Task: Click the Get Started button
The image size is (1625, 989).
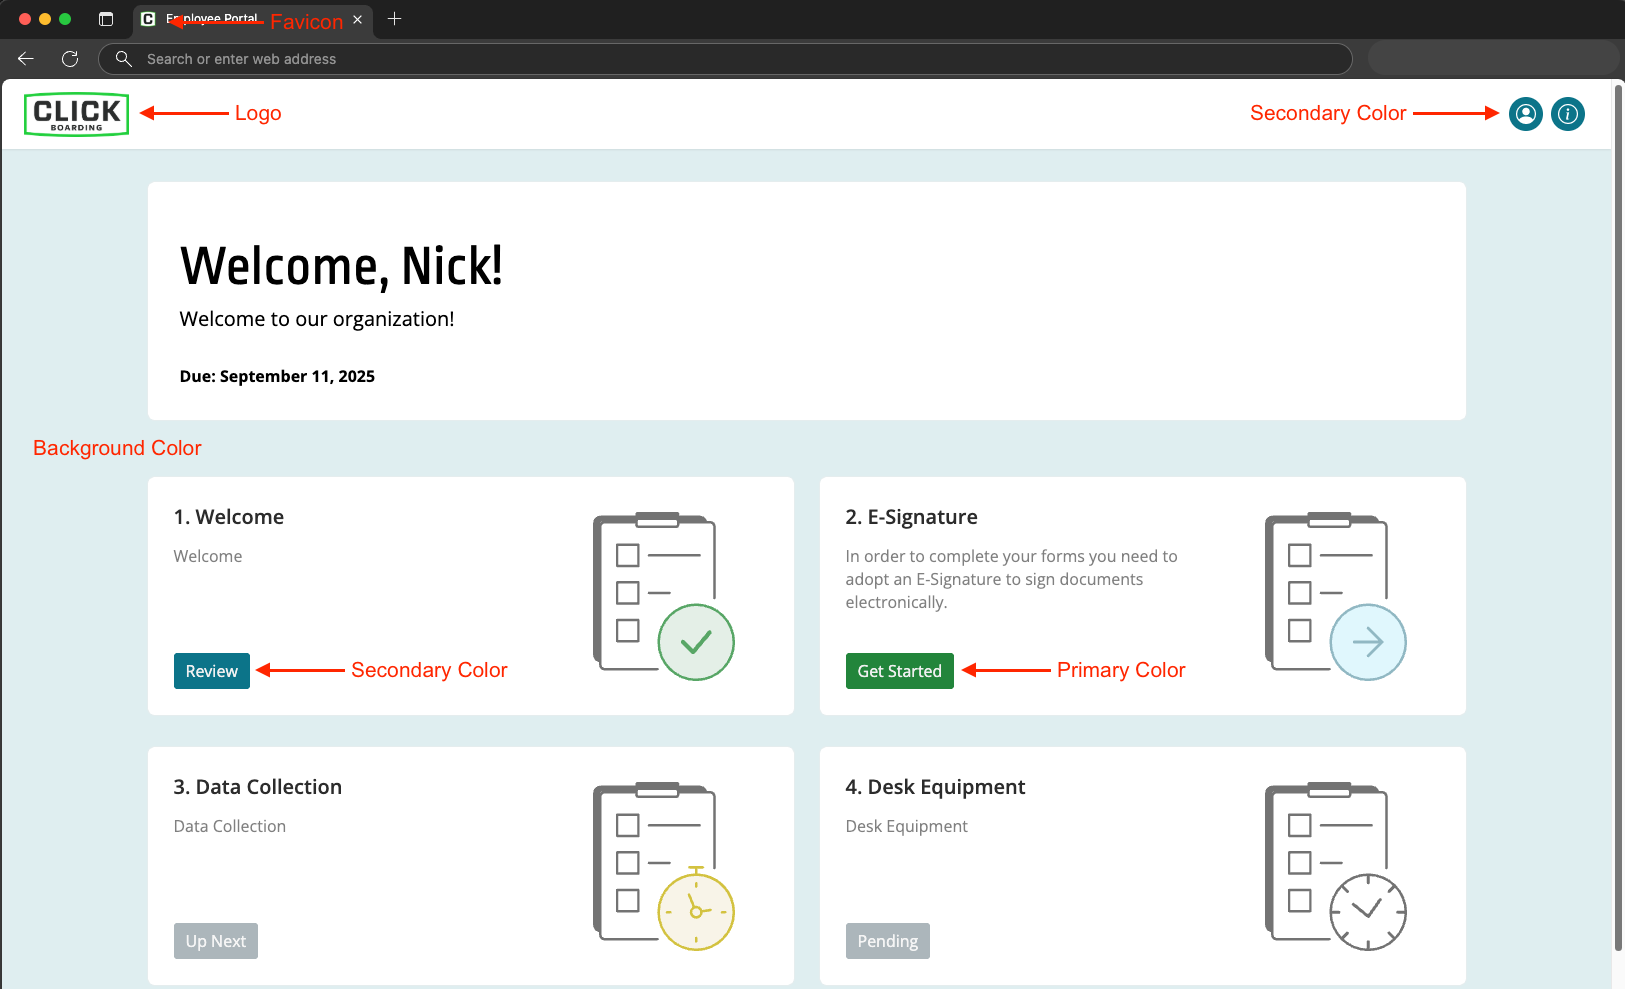Action: coord(900,671)
